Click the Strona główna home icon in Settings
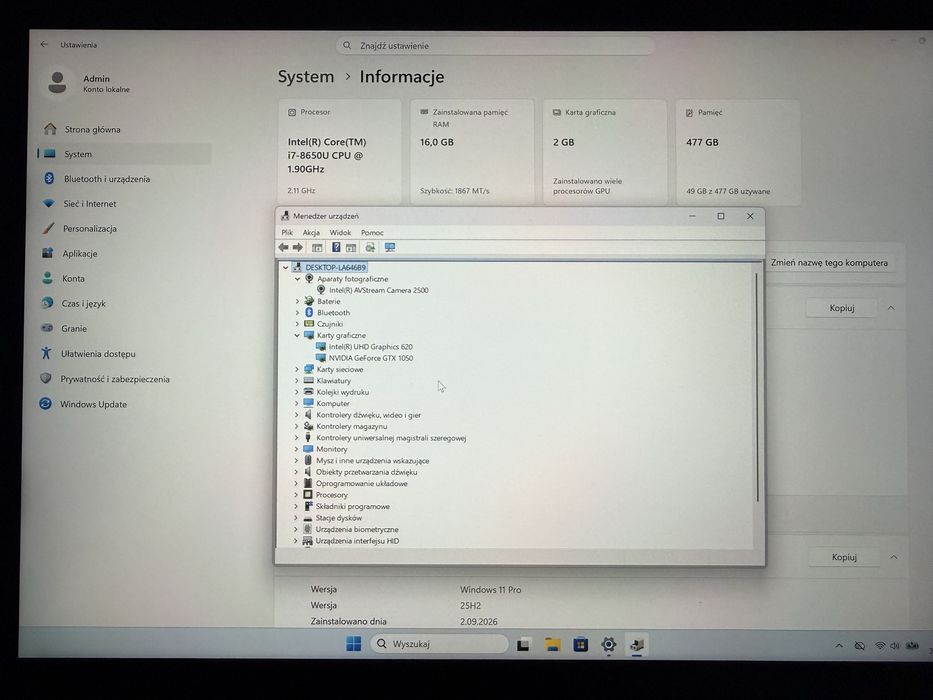Image resolution: width=933 pixels, height=700 pixels. click(x=50, y=129)
